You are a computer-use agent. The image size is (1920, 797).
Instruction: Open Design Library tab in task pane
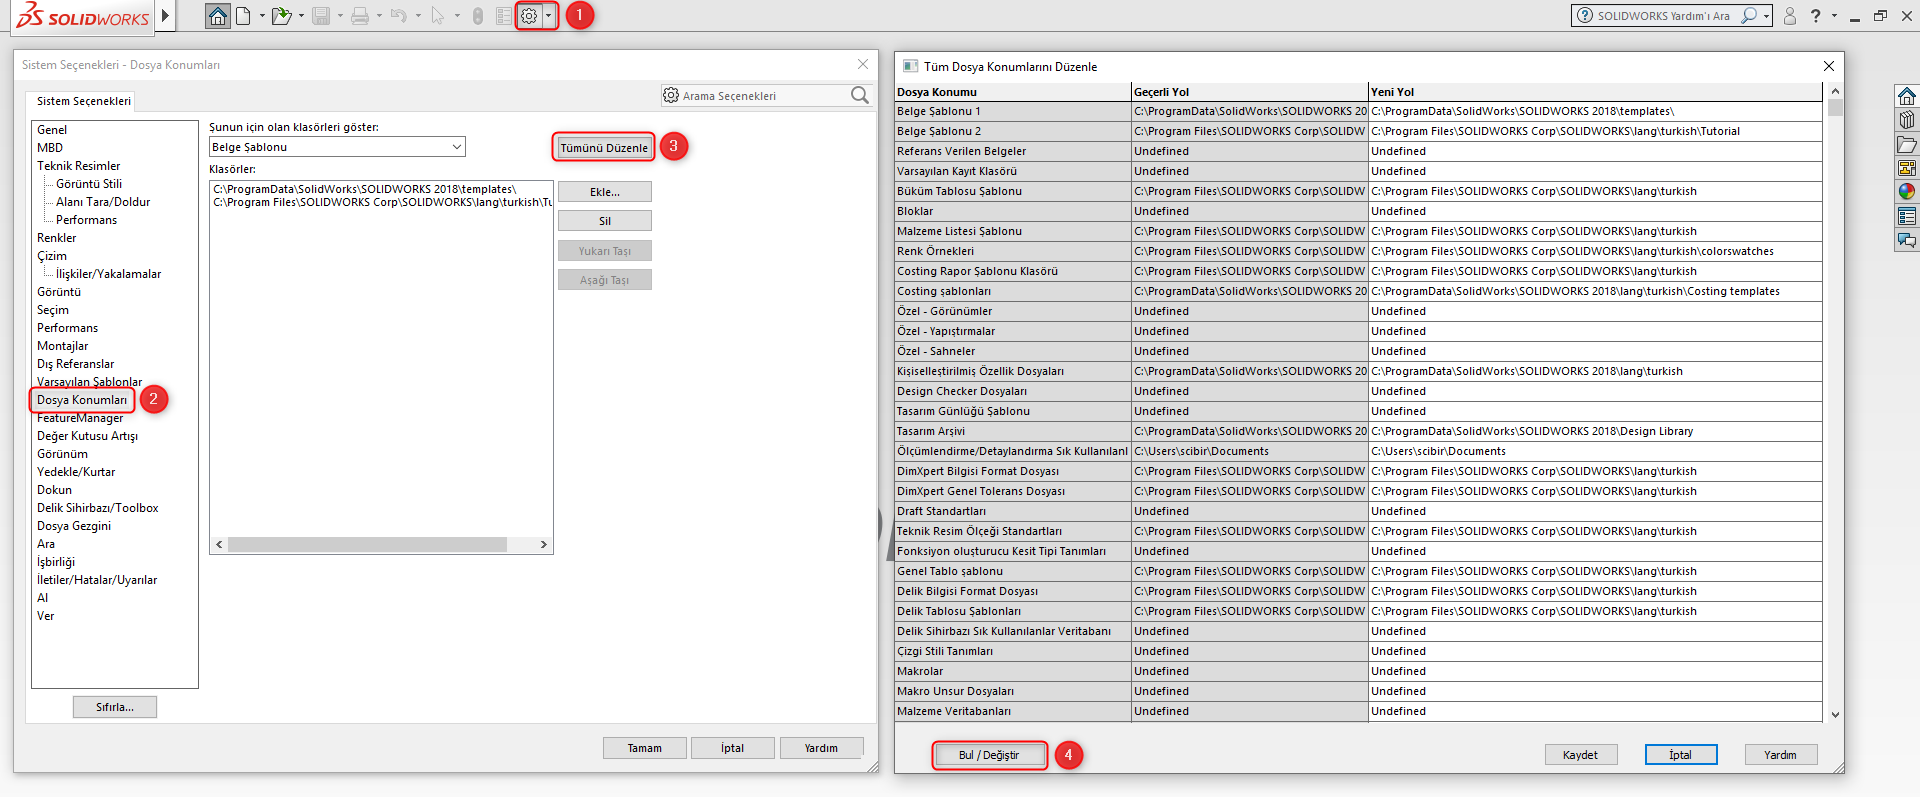coord(1907,120)
